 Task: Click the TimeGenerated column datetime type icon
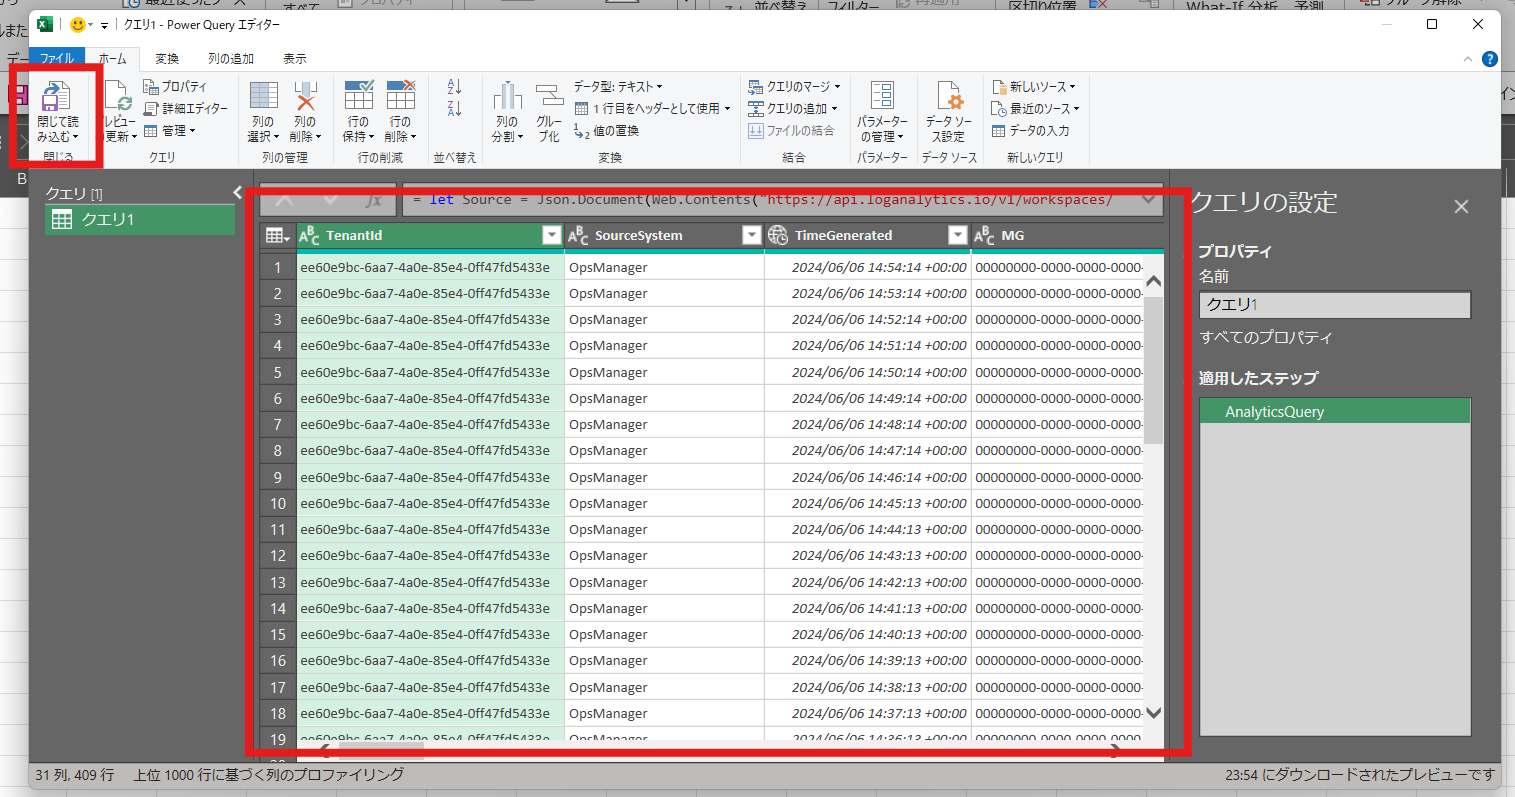[x=778, y=236]
